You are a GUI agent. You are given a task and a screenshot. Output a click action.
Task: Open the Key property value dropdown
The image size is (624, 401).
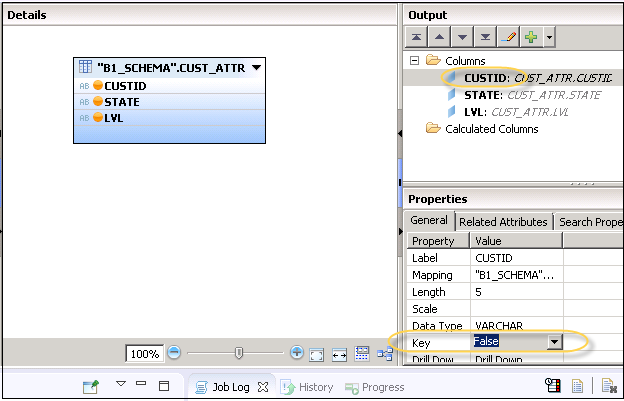click(x=554, y=342)
